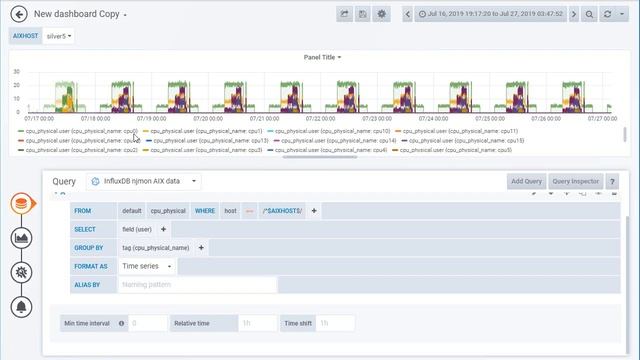The height and width of the screenshot is (360, 640).
Task: Open the General settings tab gear icon
Action: (21, 272)
